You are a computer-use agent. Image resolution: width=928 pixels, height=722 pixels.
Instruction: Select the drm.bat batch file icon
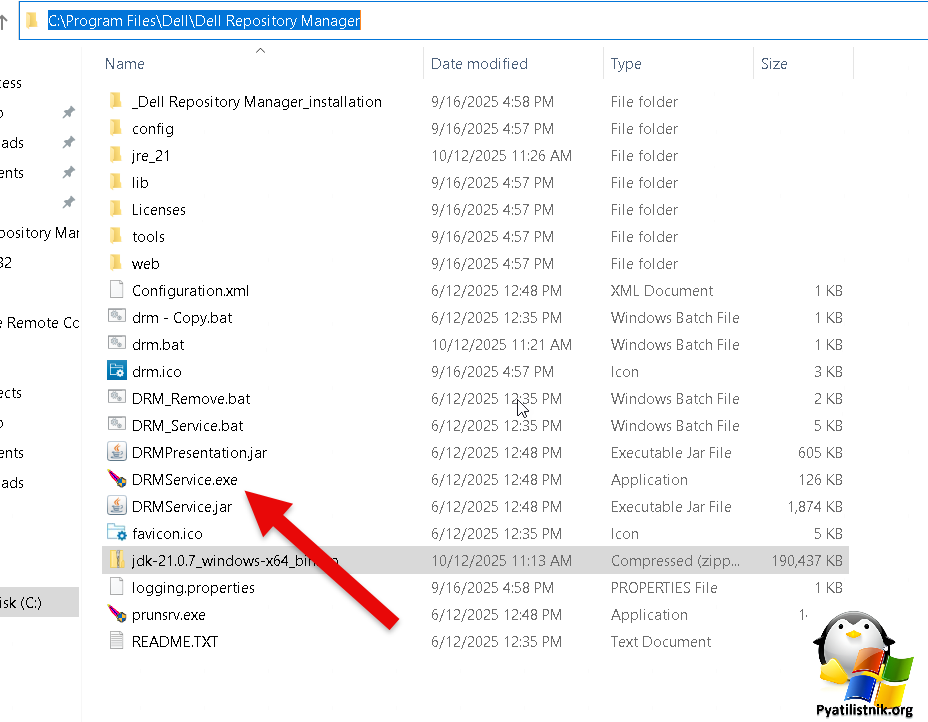tap(117, 345)
